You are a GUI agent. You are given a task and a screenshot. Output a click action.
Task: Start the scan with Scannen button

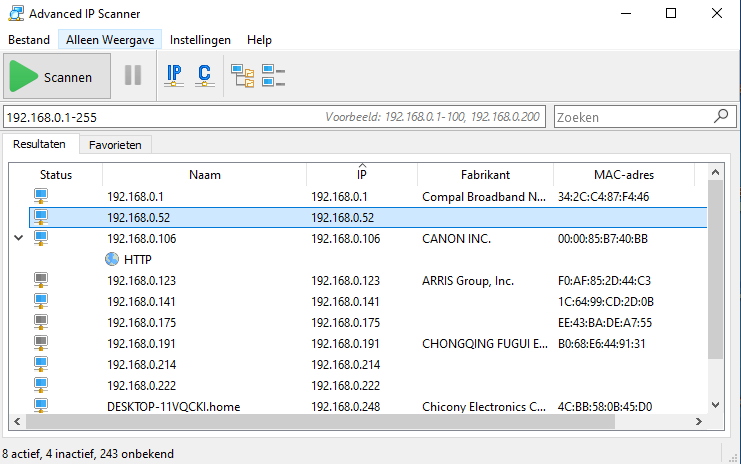[x=57, y=76]
